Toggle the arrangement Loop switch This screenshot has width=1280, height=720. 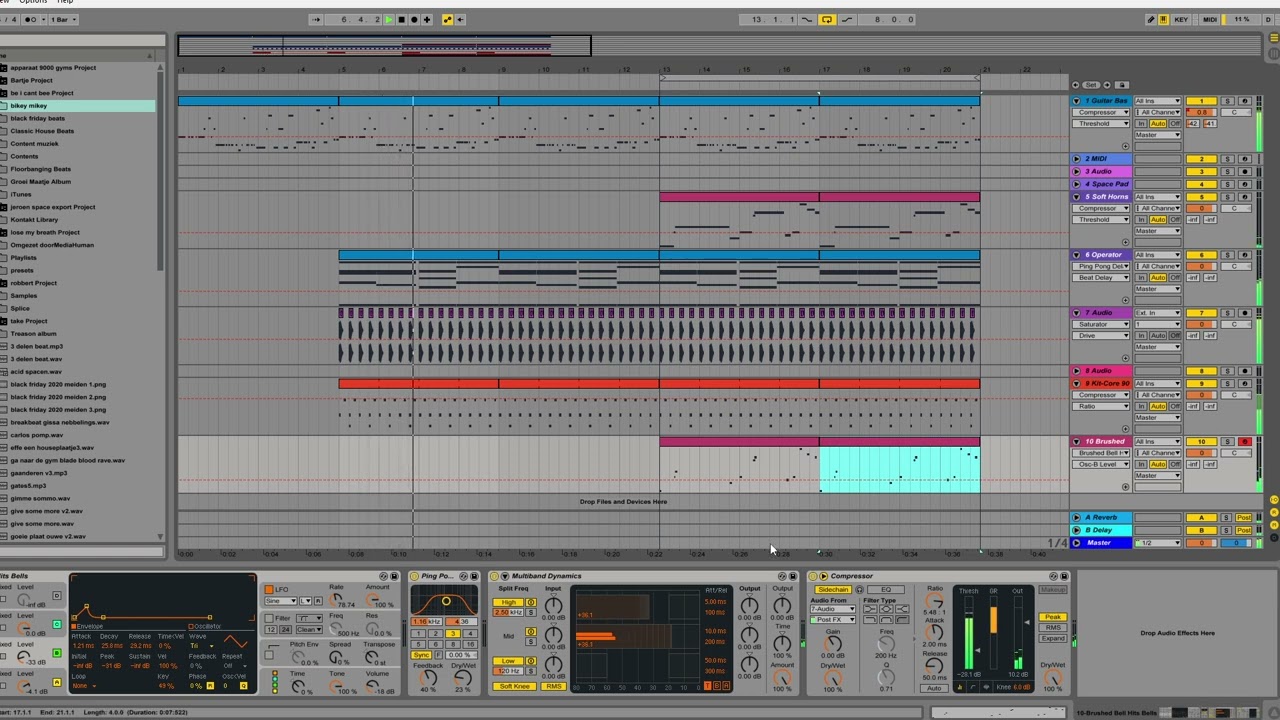tap(827, 19)
